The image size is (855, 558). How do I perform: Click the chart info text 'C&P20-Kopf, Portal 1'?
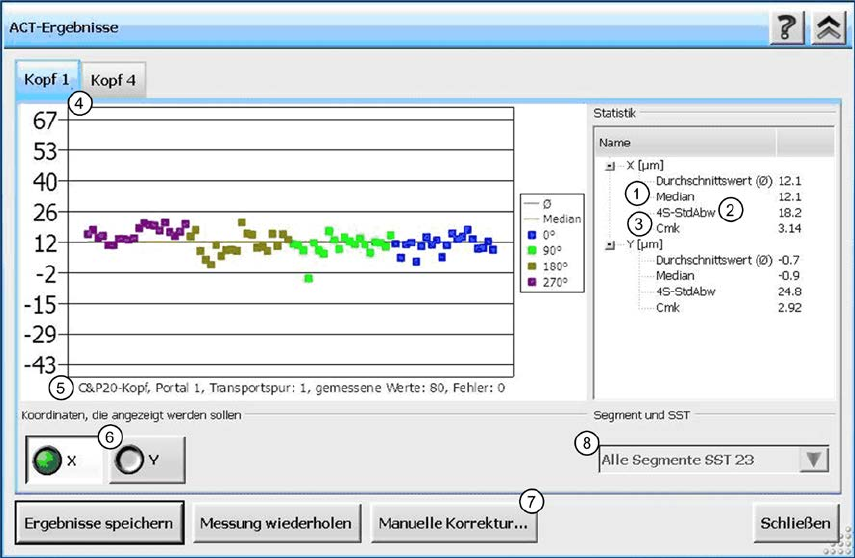(141, 388)
